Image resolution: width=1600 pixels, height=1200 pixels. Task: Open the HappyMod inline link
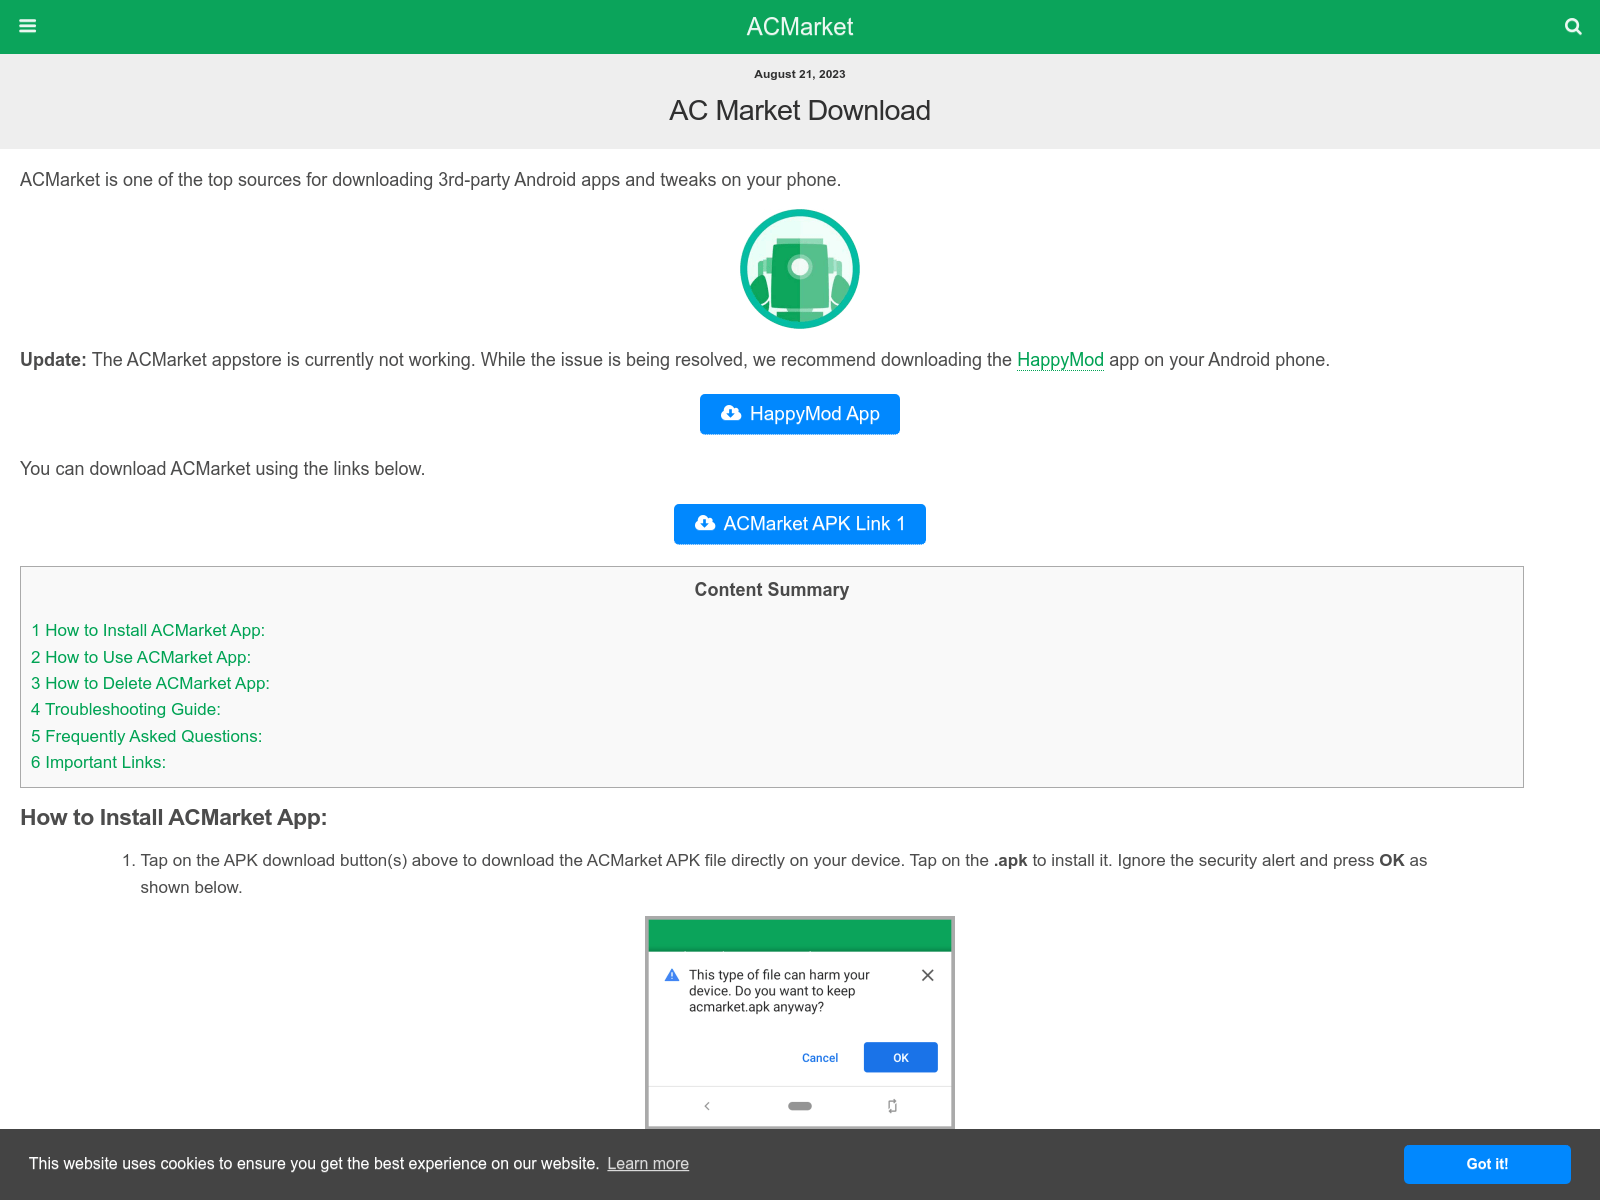click(x=1060, y=360)
